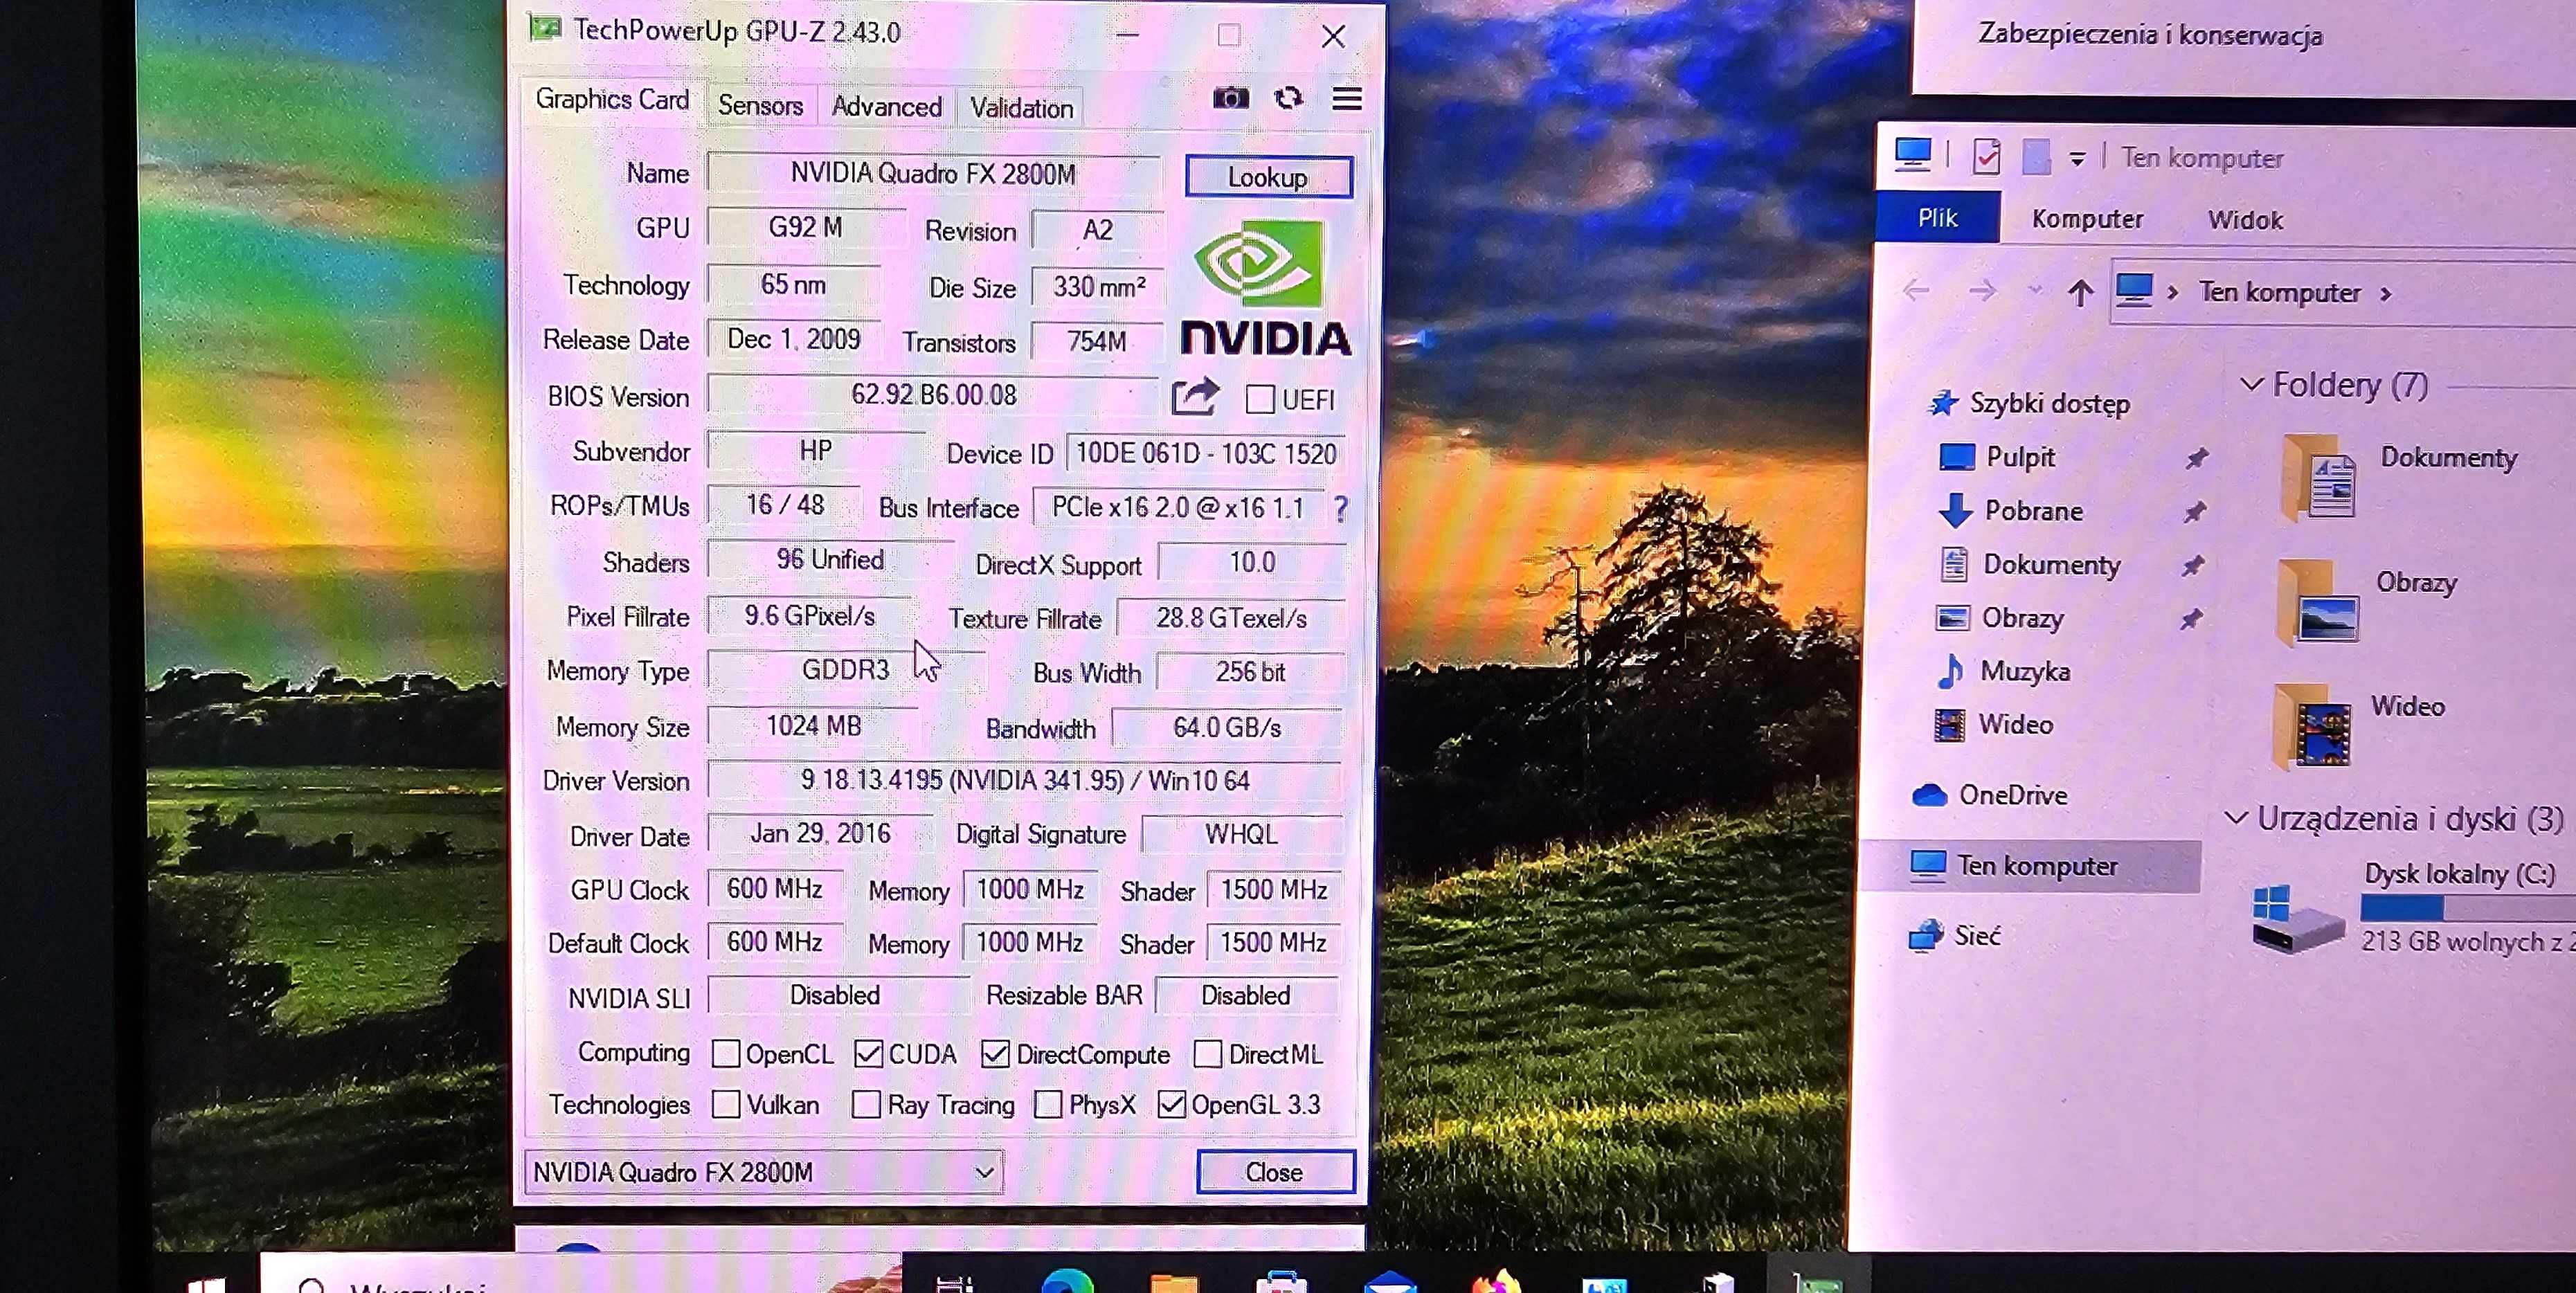Open the GPU selector dropdown NVIDIA Quadro FX 2800M
The height and width of the screenshot is (1293, 2576).
pyautogui.click(x=764, y=1172)
